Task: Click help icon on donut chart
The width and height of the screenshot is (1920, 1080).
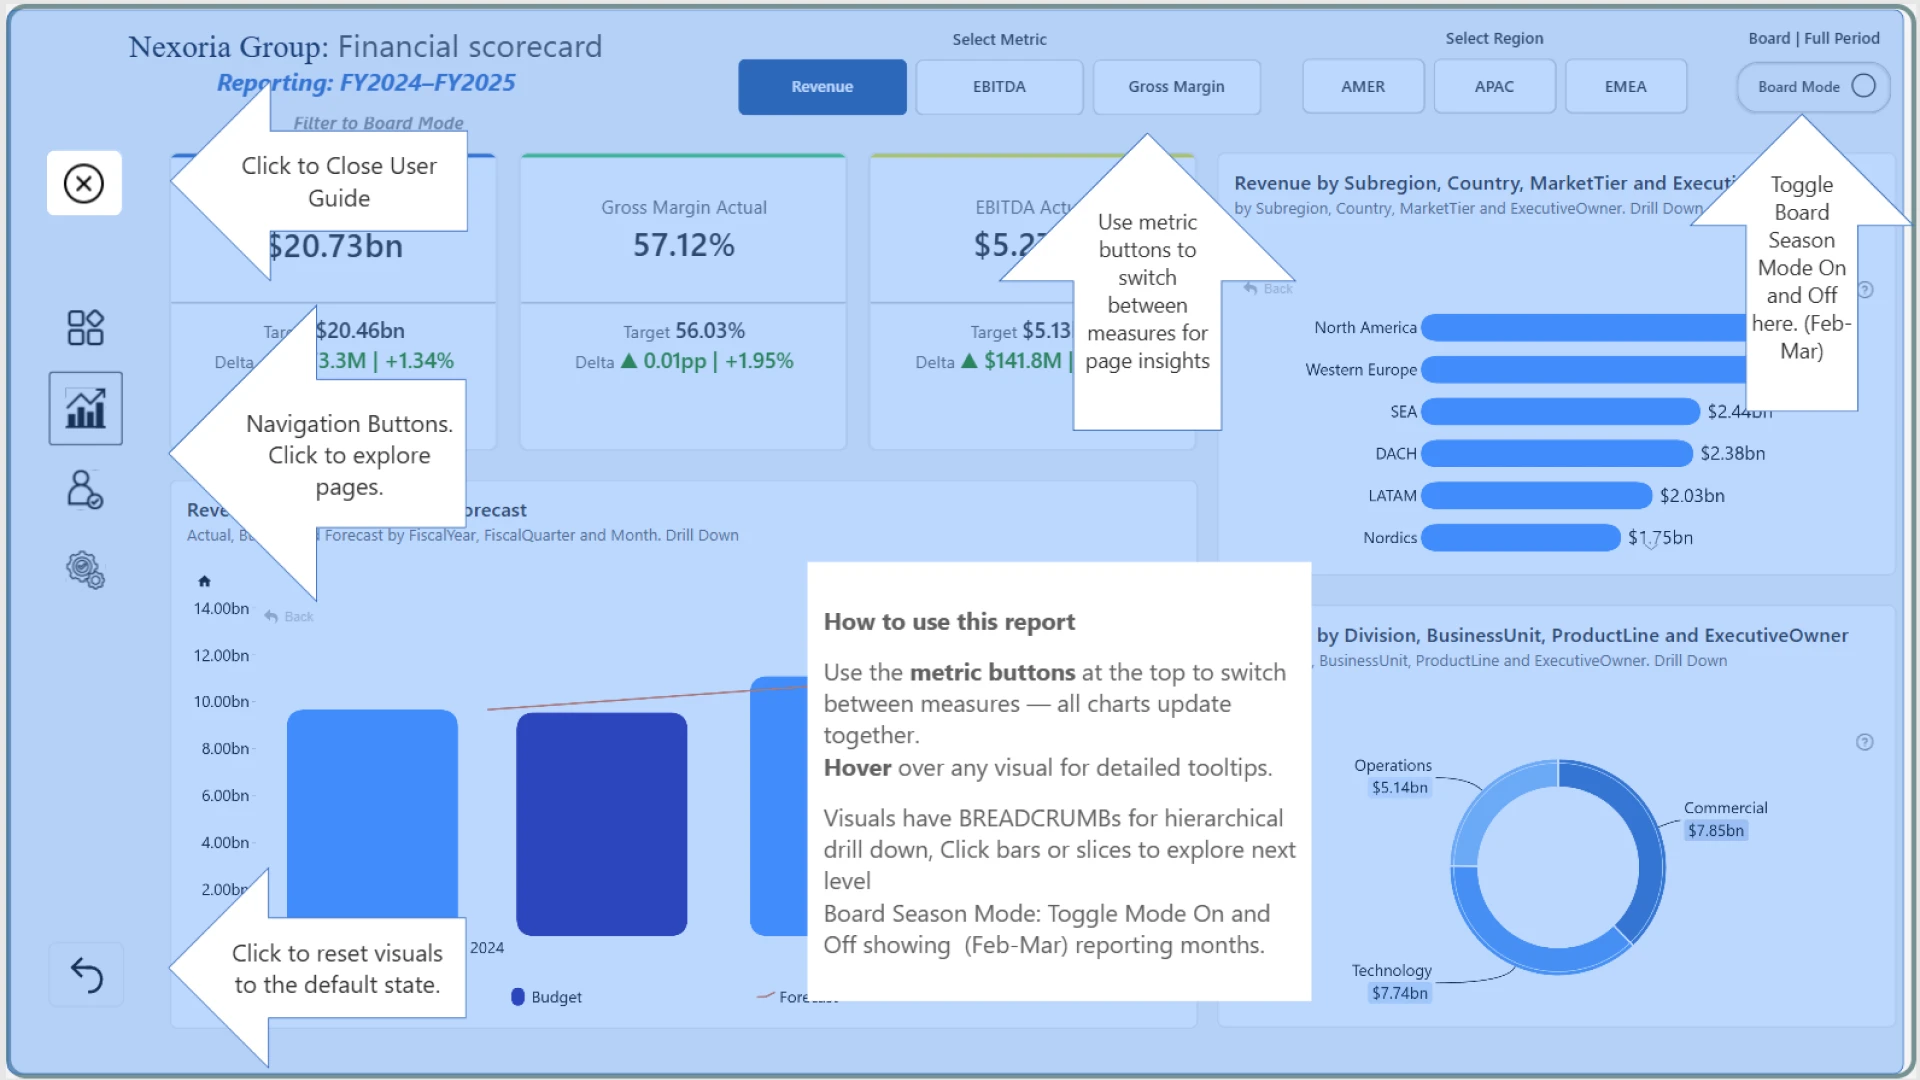Action: tap(1864, 742)
